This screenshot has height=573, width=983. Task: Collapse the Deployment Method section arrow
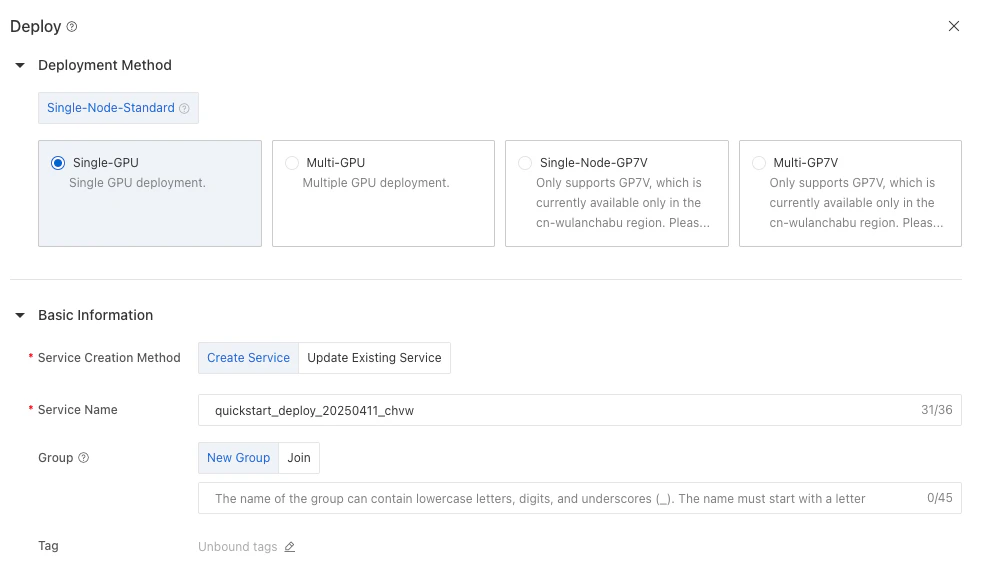(x=20, y=65)
